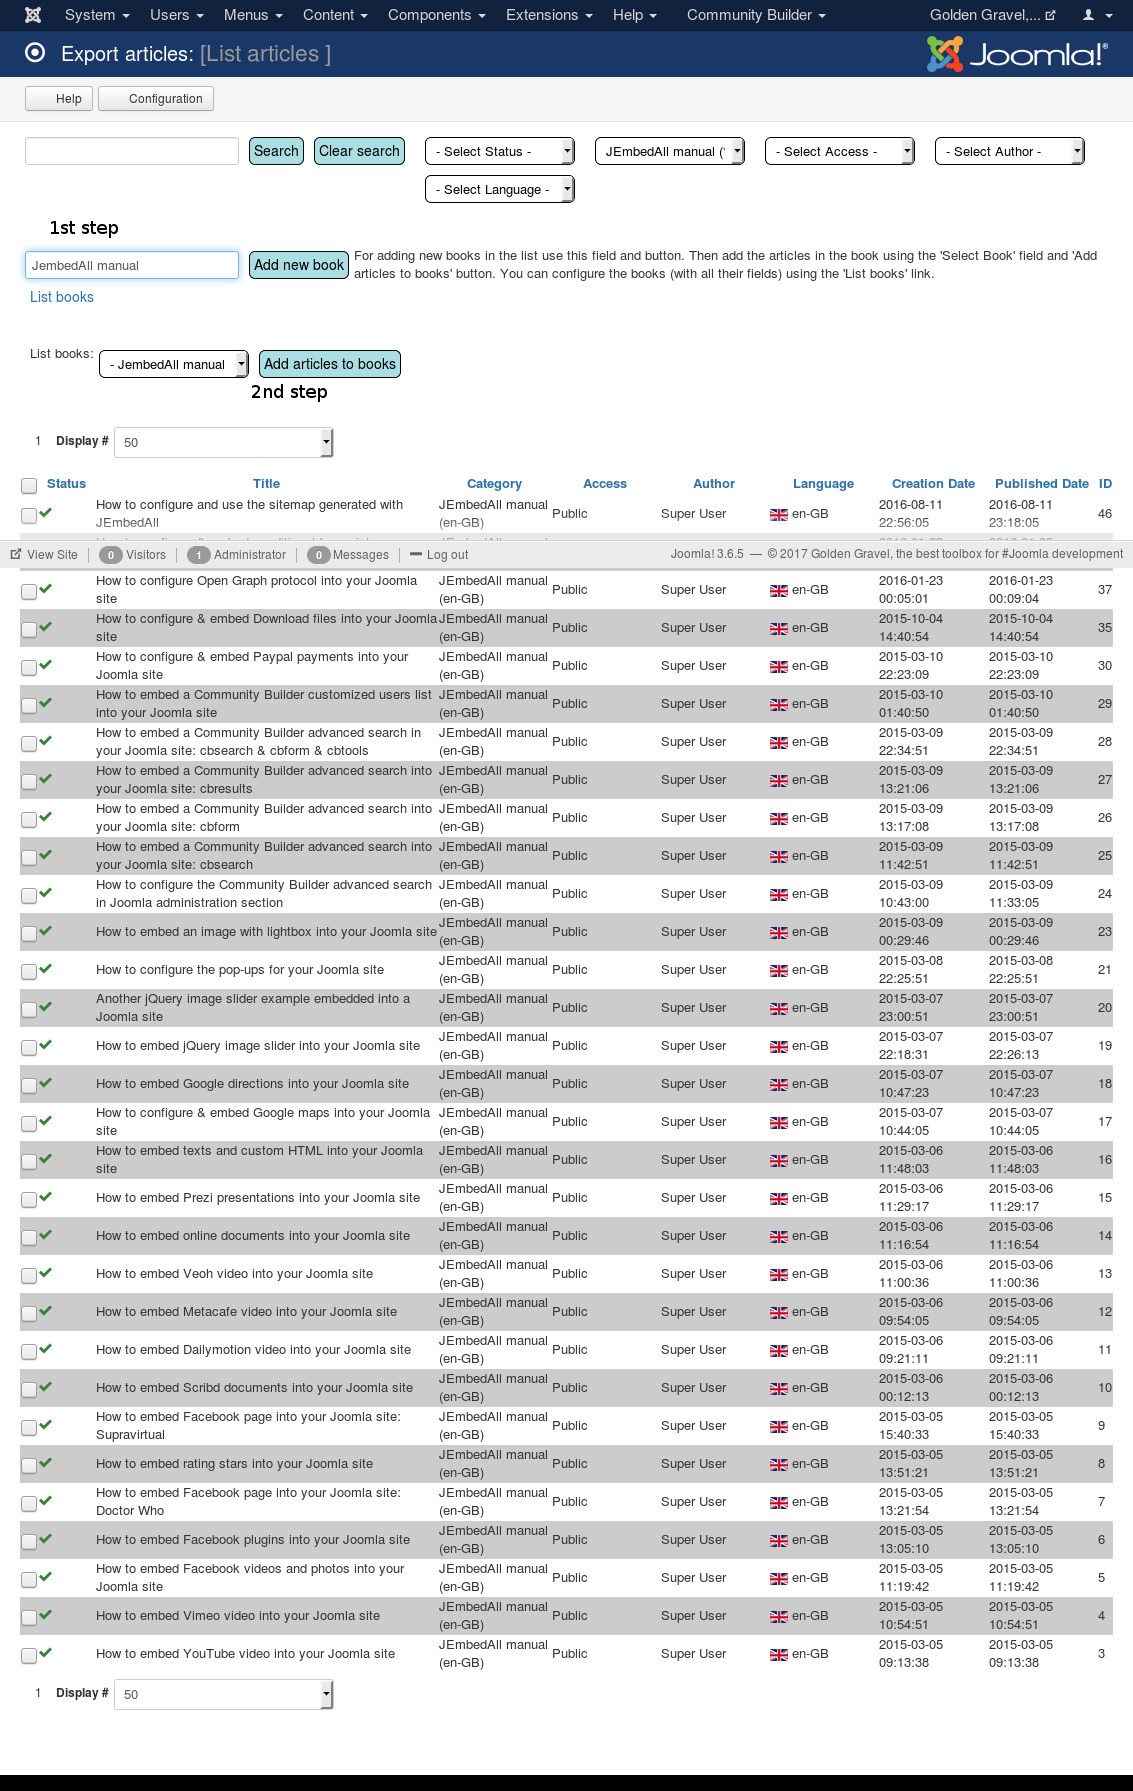Click the en-GB flag in sitemap article row
The image size is (1133, 1791).
point(779,515)
